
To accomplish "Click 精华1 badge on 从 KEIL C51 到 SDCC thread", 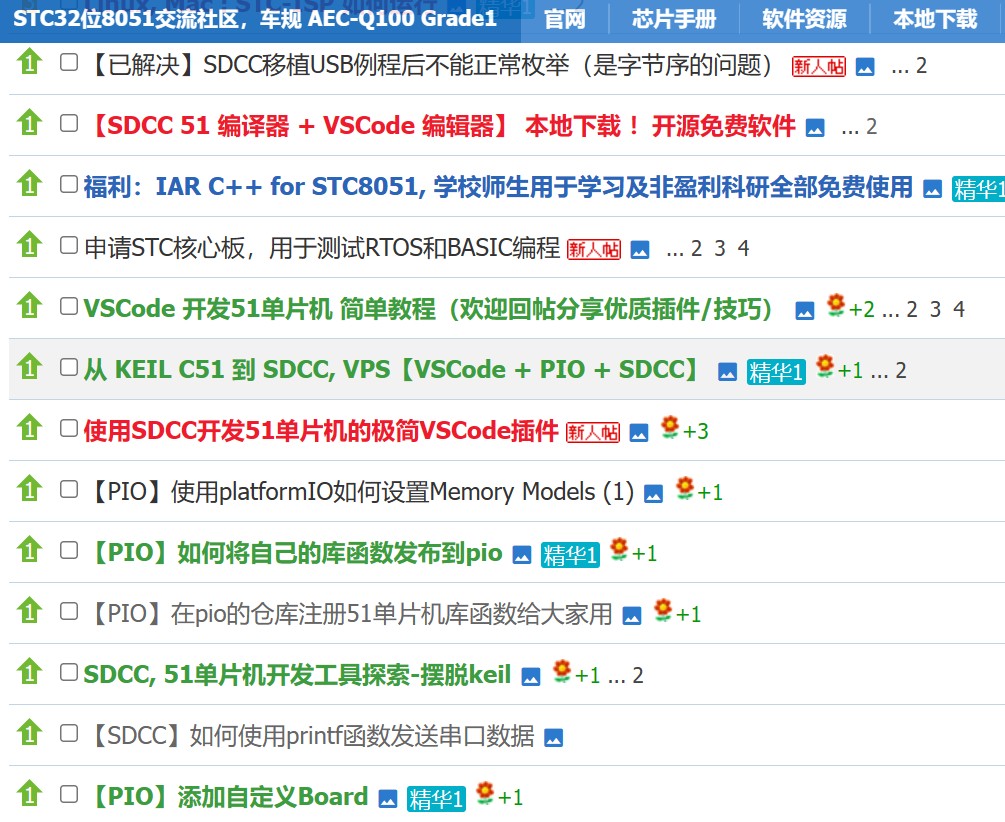I will click(776, 372).
